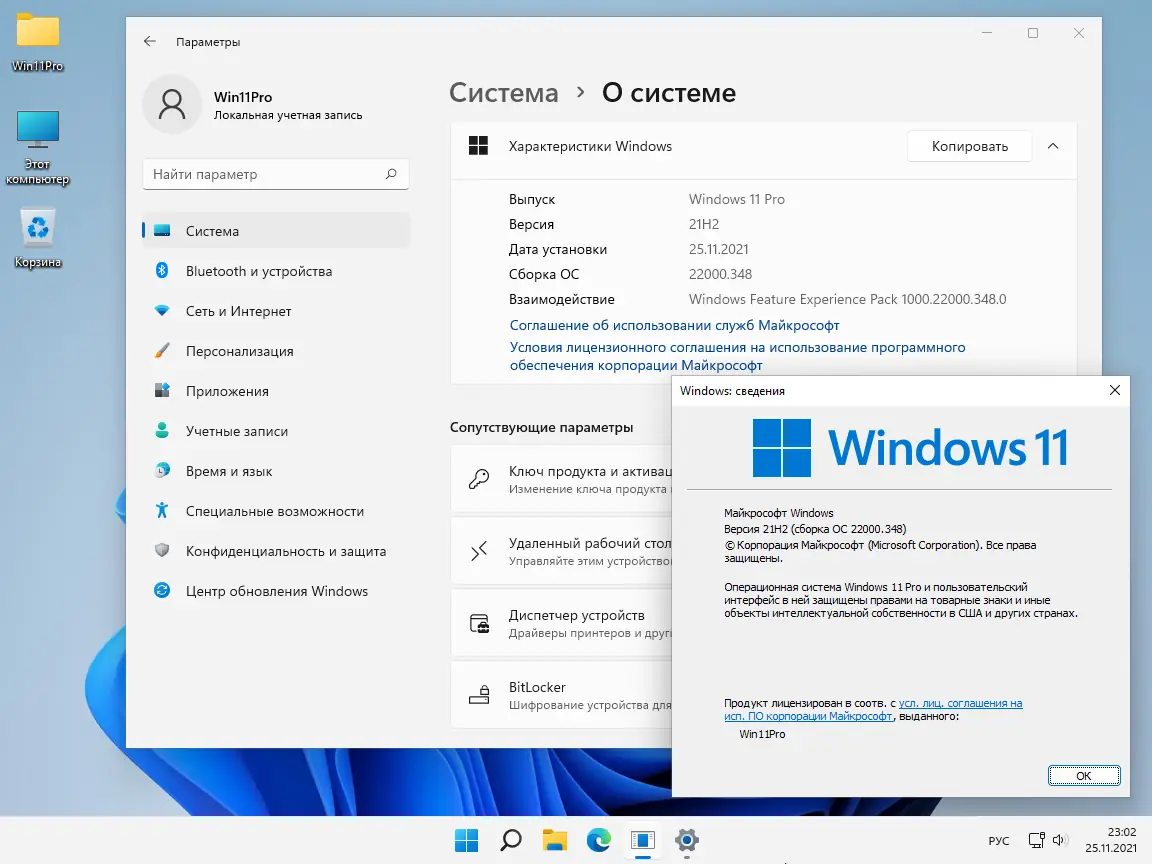
Task: Click the Копировать button
Action: tap(968, 146)
